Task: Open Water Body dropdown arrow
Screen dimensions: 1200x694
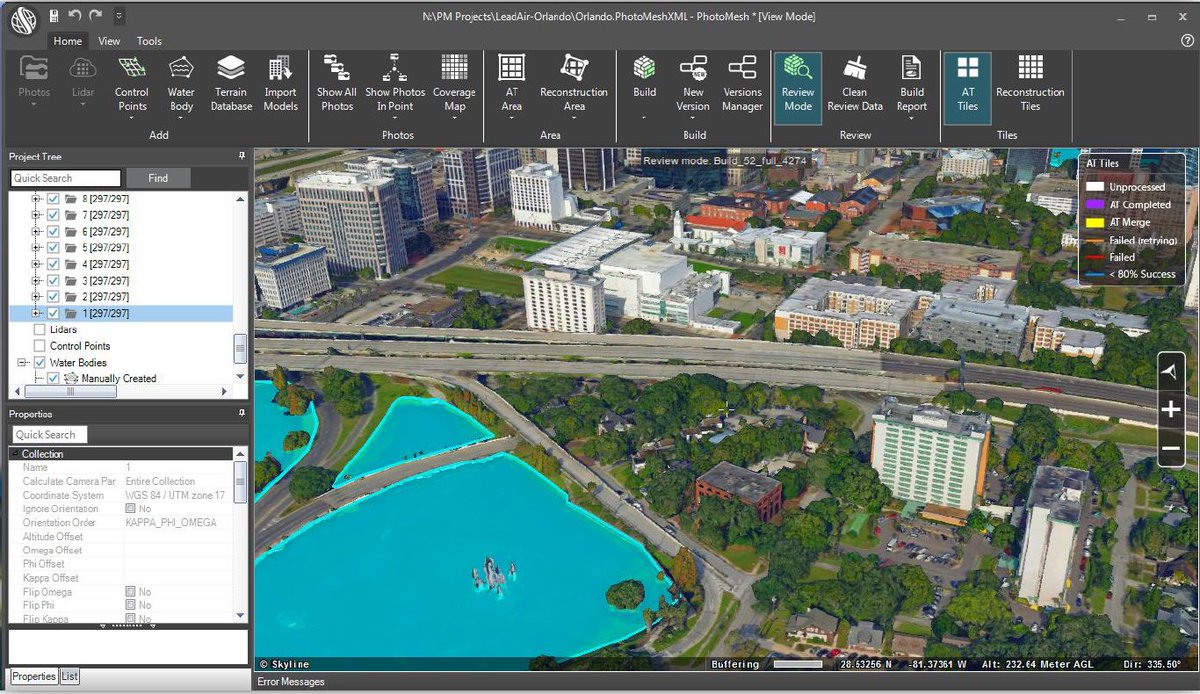Action: pos(181,118)
